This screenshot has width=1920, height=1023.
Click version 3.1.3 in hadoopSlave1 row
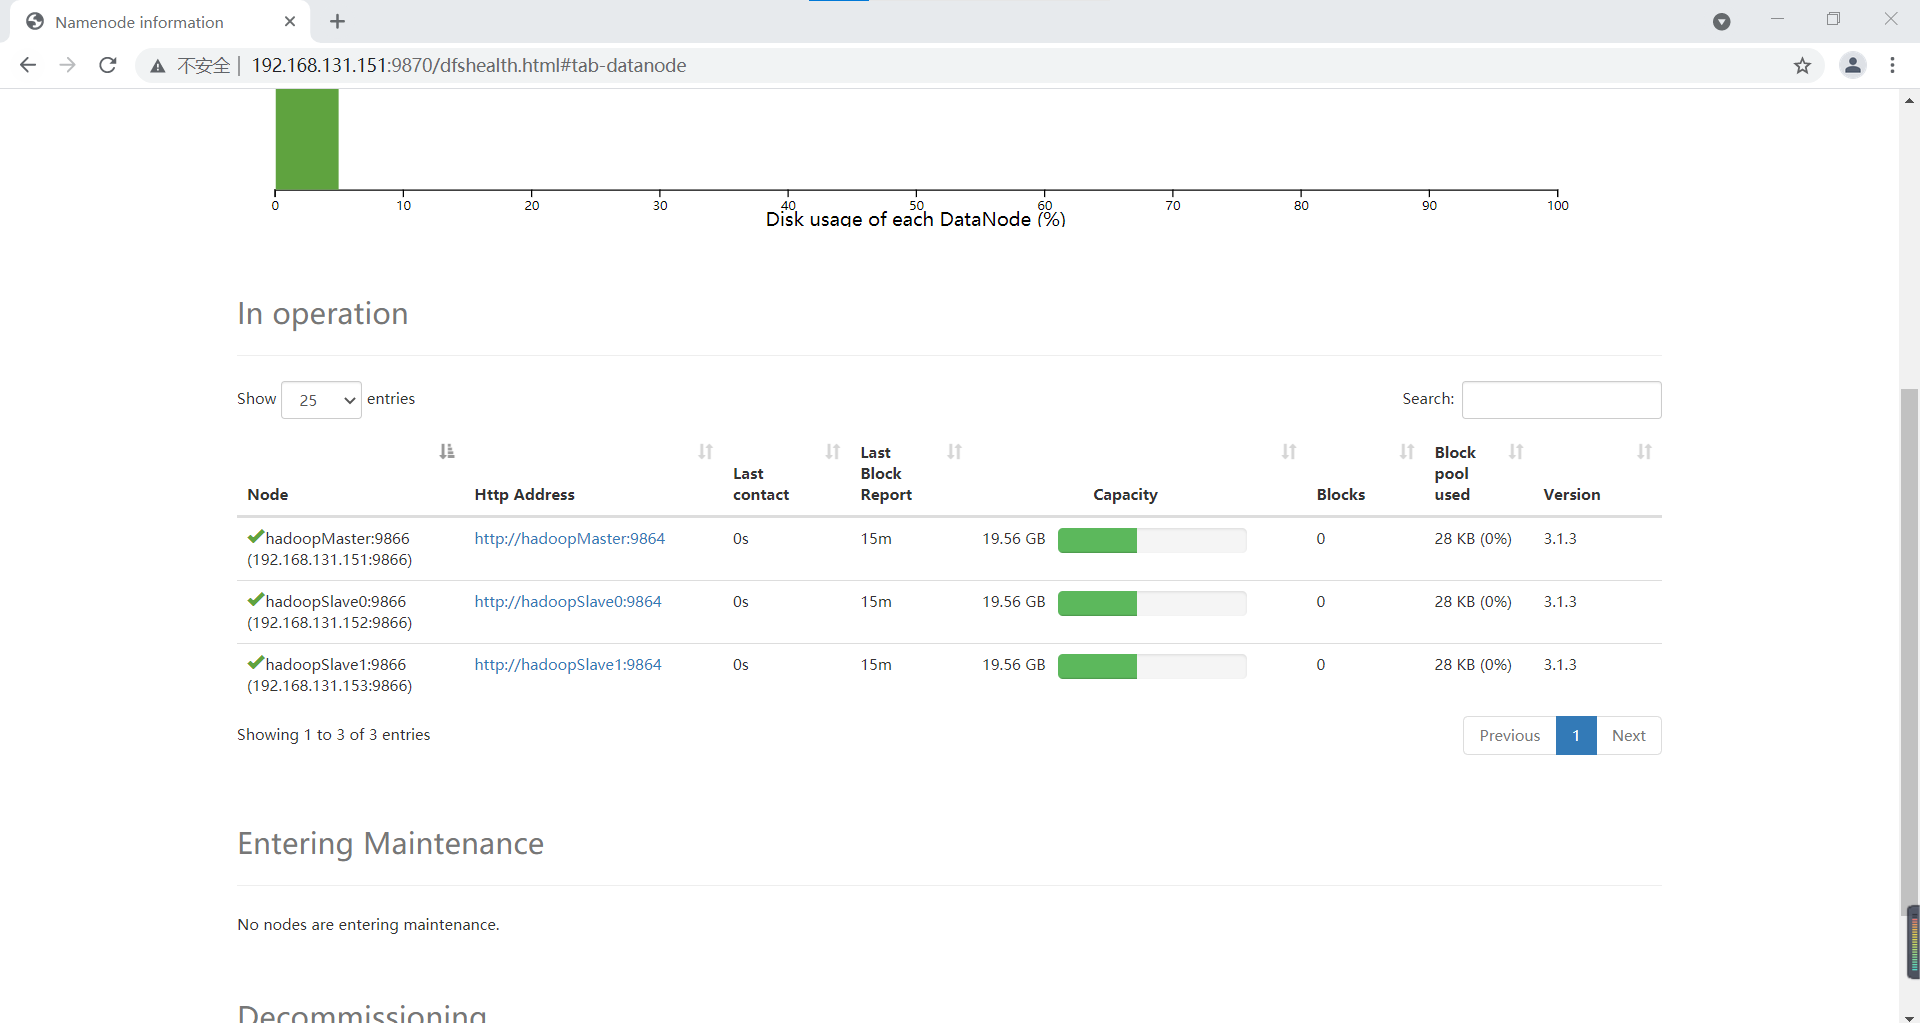[x=1559, y=664]
